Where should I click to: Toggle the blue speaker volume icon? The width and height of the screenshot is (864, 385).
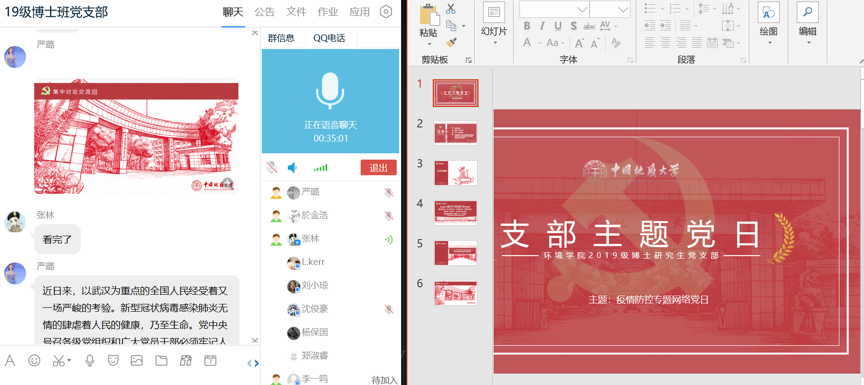[x=293, y=167]
